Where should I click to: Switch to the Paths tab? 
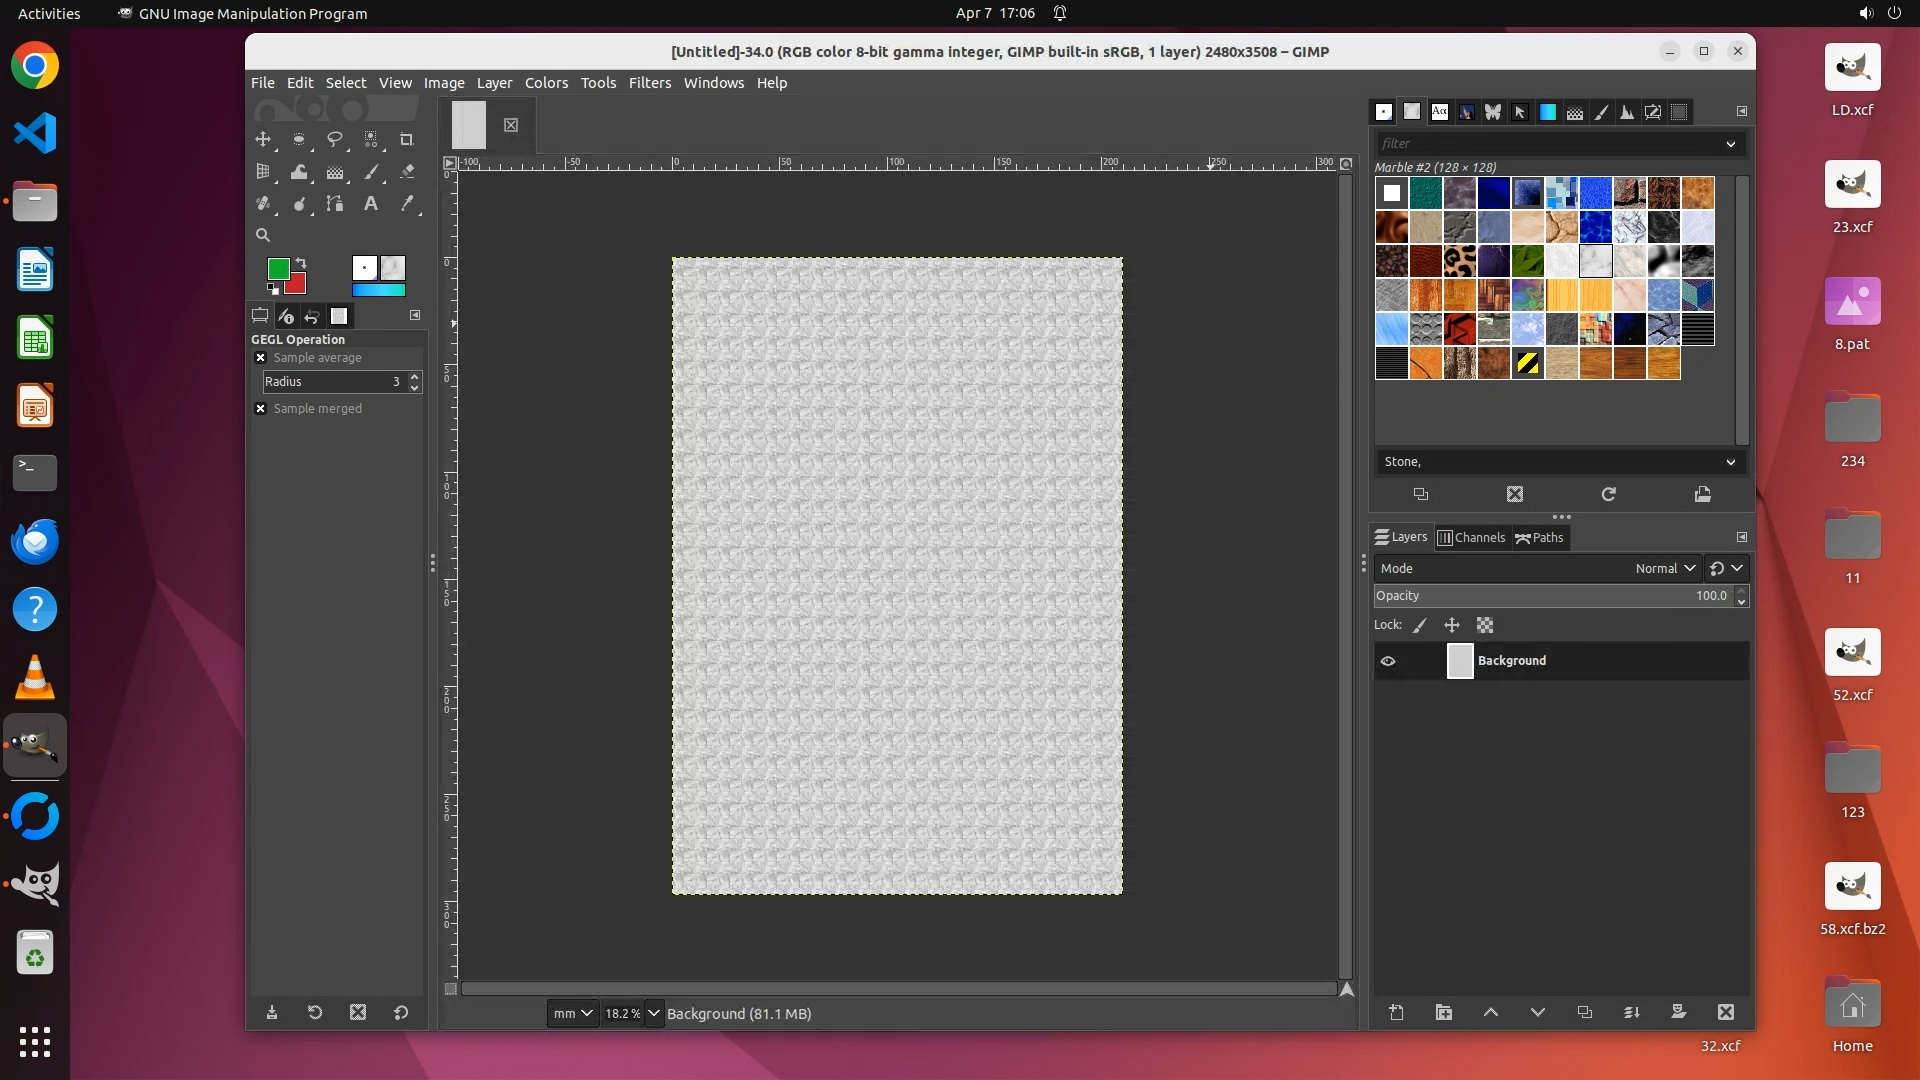(x=1540, y=538)
